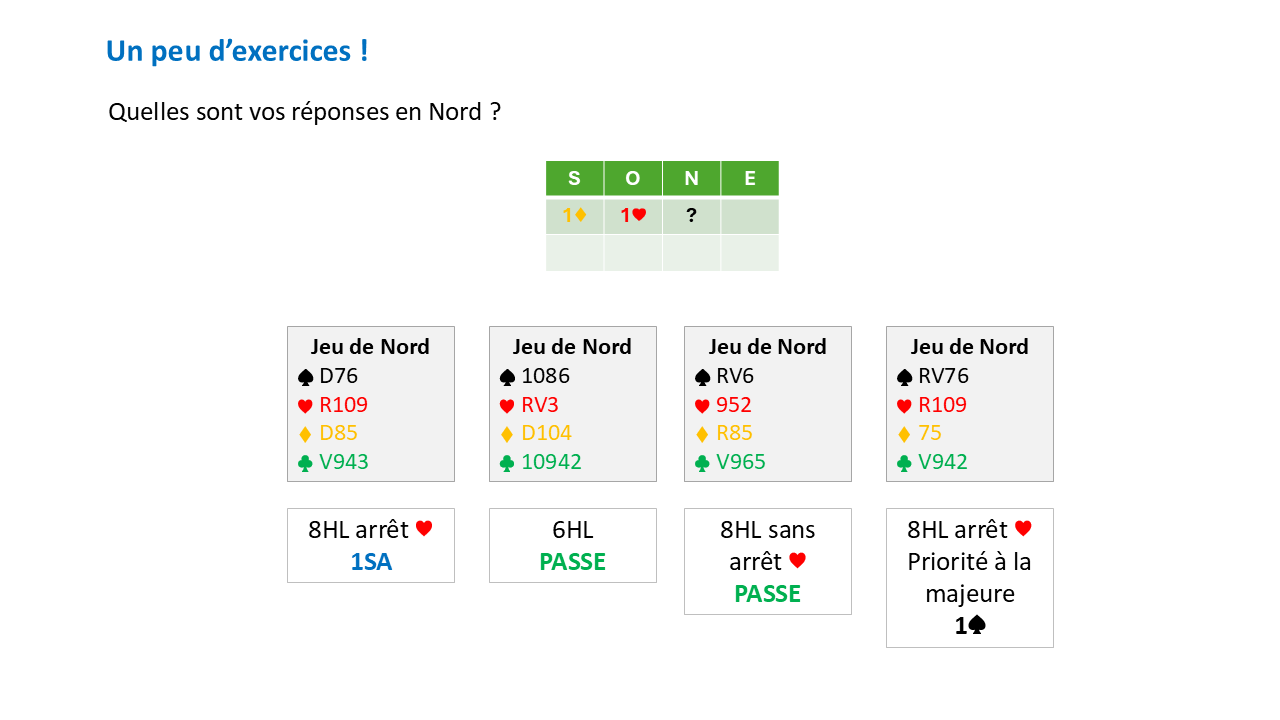
Task: Select the E column header in bidding table
Action: coord(750,179)
